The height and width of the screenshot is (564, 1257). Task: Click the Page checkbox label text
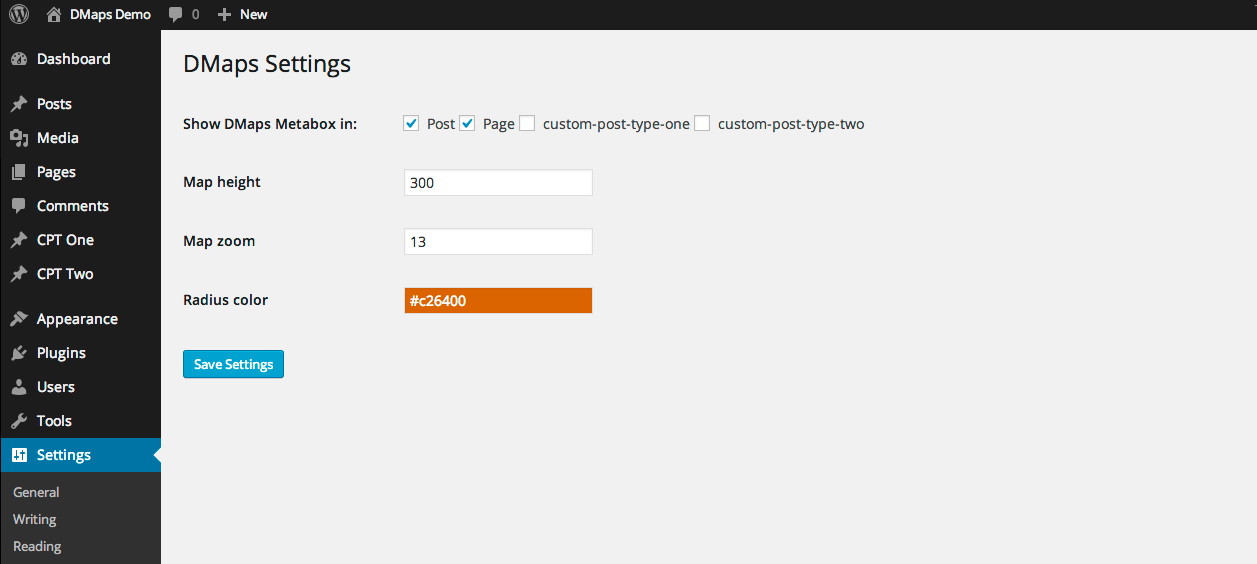[499, 124]
